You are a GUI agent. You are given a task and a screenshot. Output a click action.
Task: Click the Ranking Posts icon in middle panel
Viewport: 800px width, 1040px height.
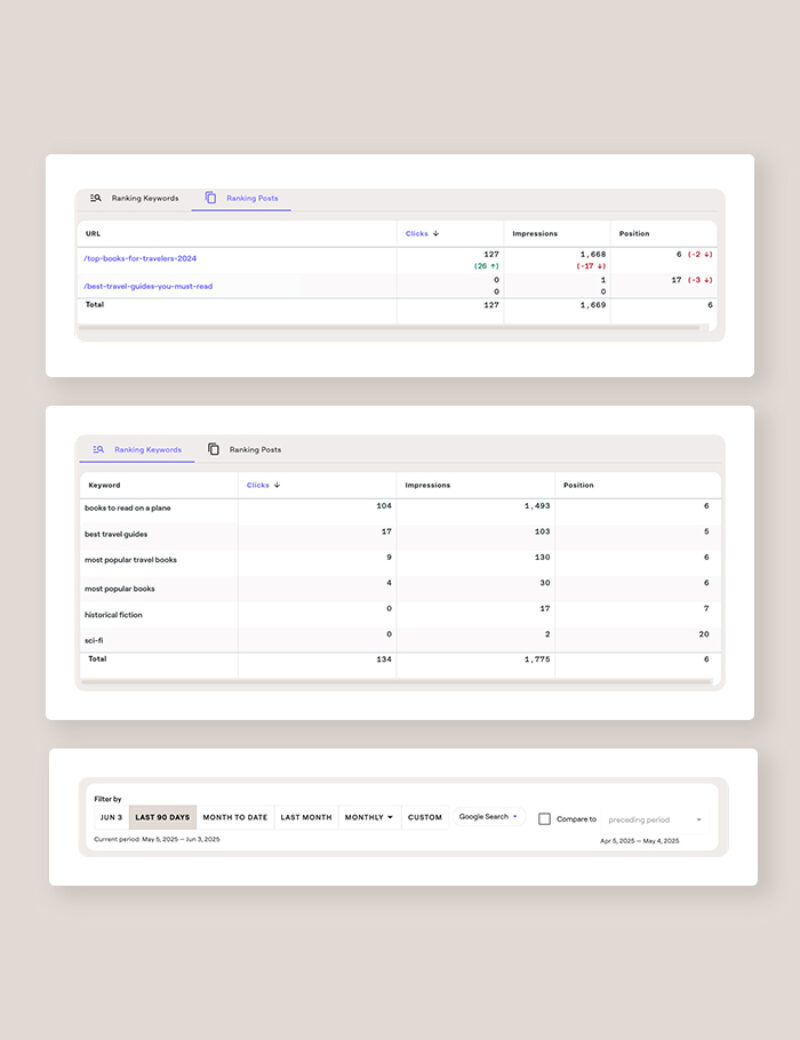click(213, 450)
